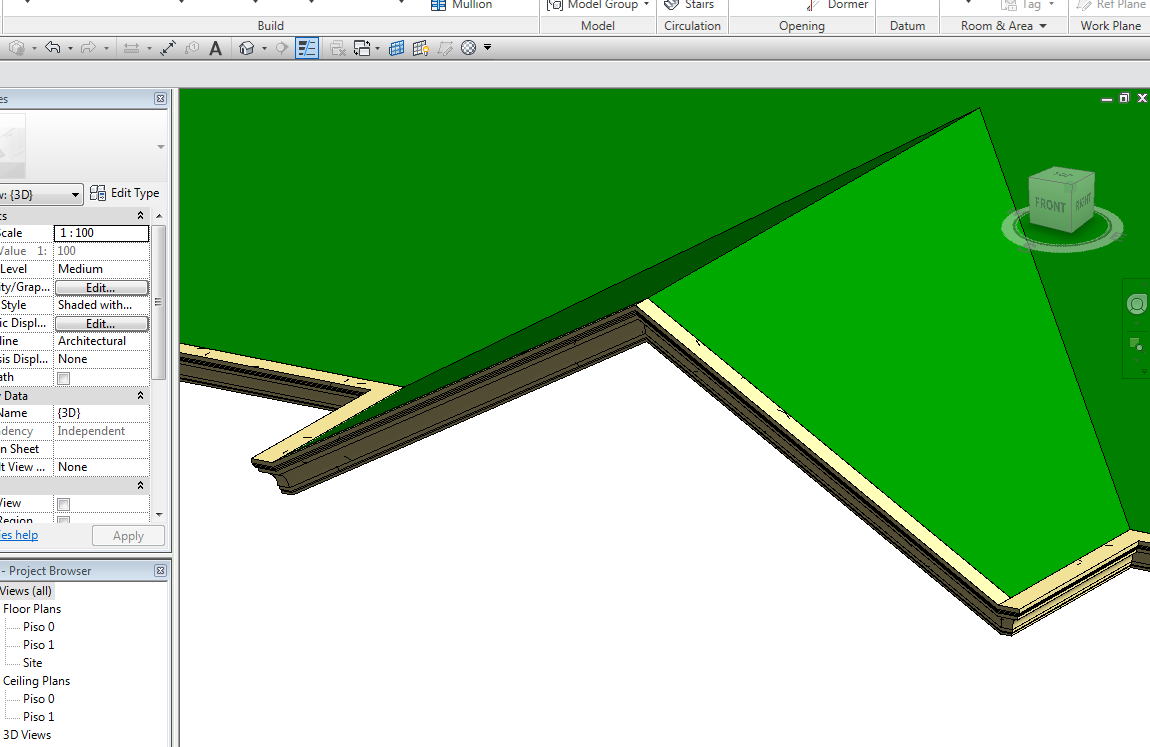This screenshot has width=1150, height=747.
Task: Select the Text tool (letter A)
Action: tap(215, 48)
